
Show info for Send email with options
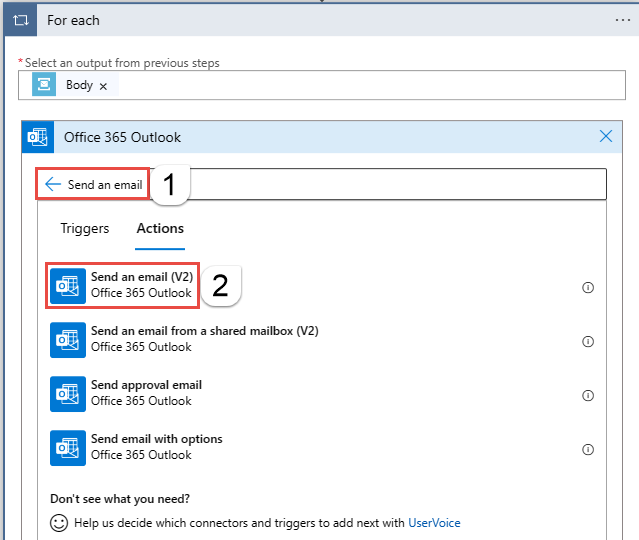[x=588, y=449]
